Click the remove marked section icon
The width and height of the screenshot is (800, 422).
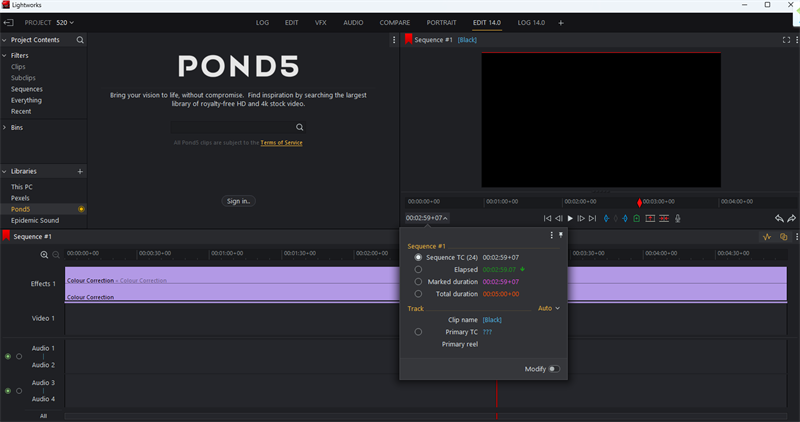pos(650,218)
